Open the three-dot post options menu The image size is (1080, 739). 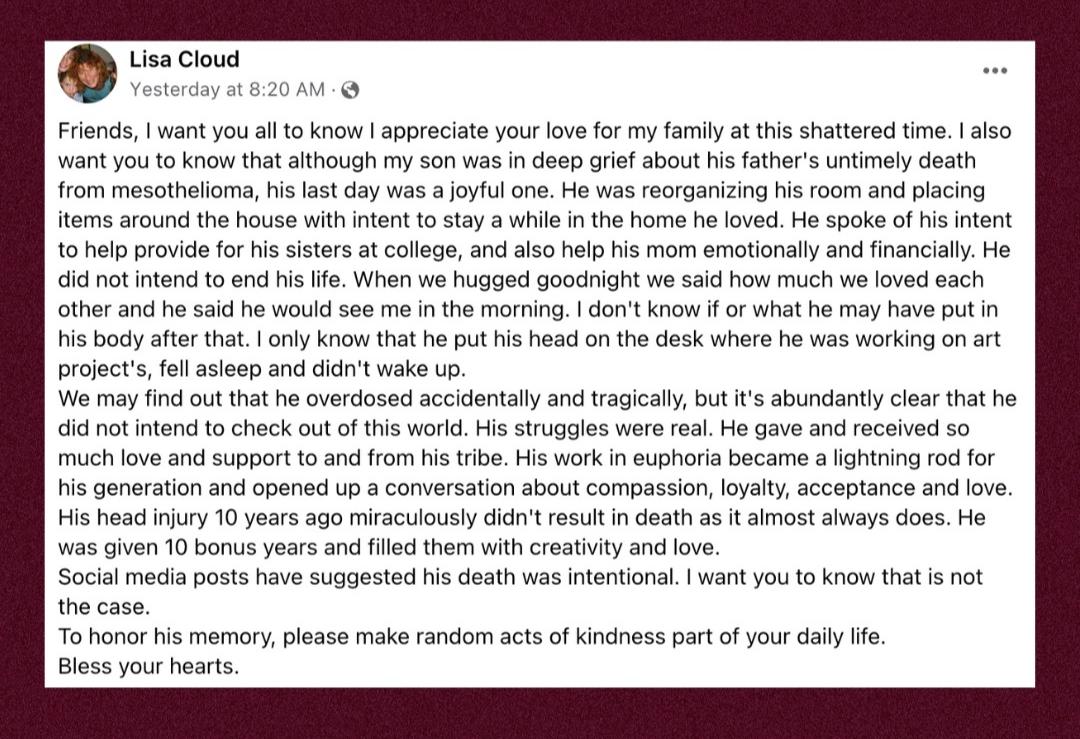coord(994,71)
